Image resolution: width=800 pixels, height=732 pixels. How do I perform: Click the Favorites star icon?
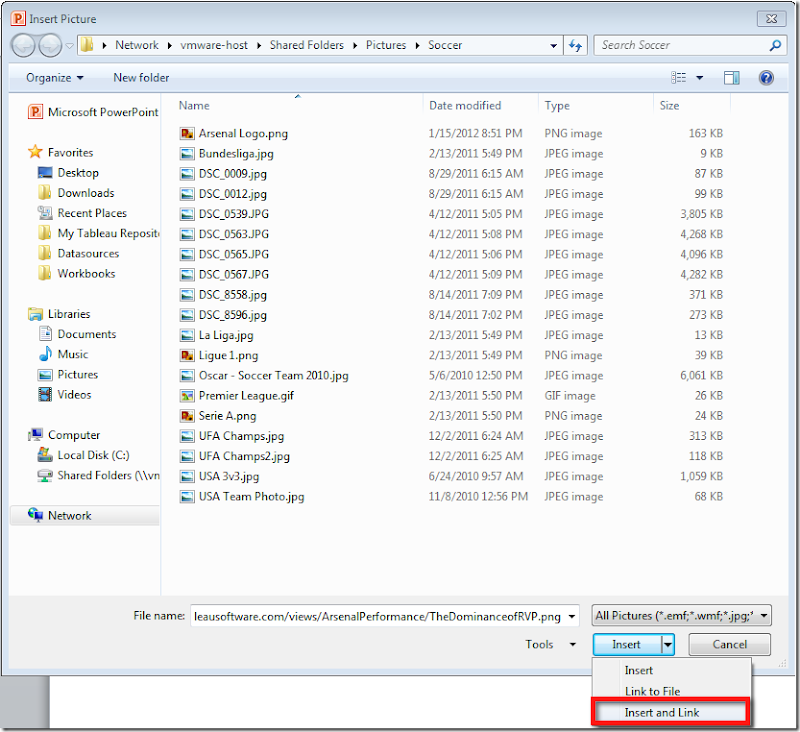35,152
